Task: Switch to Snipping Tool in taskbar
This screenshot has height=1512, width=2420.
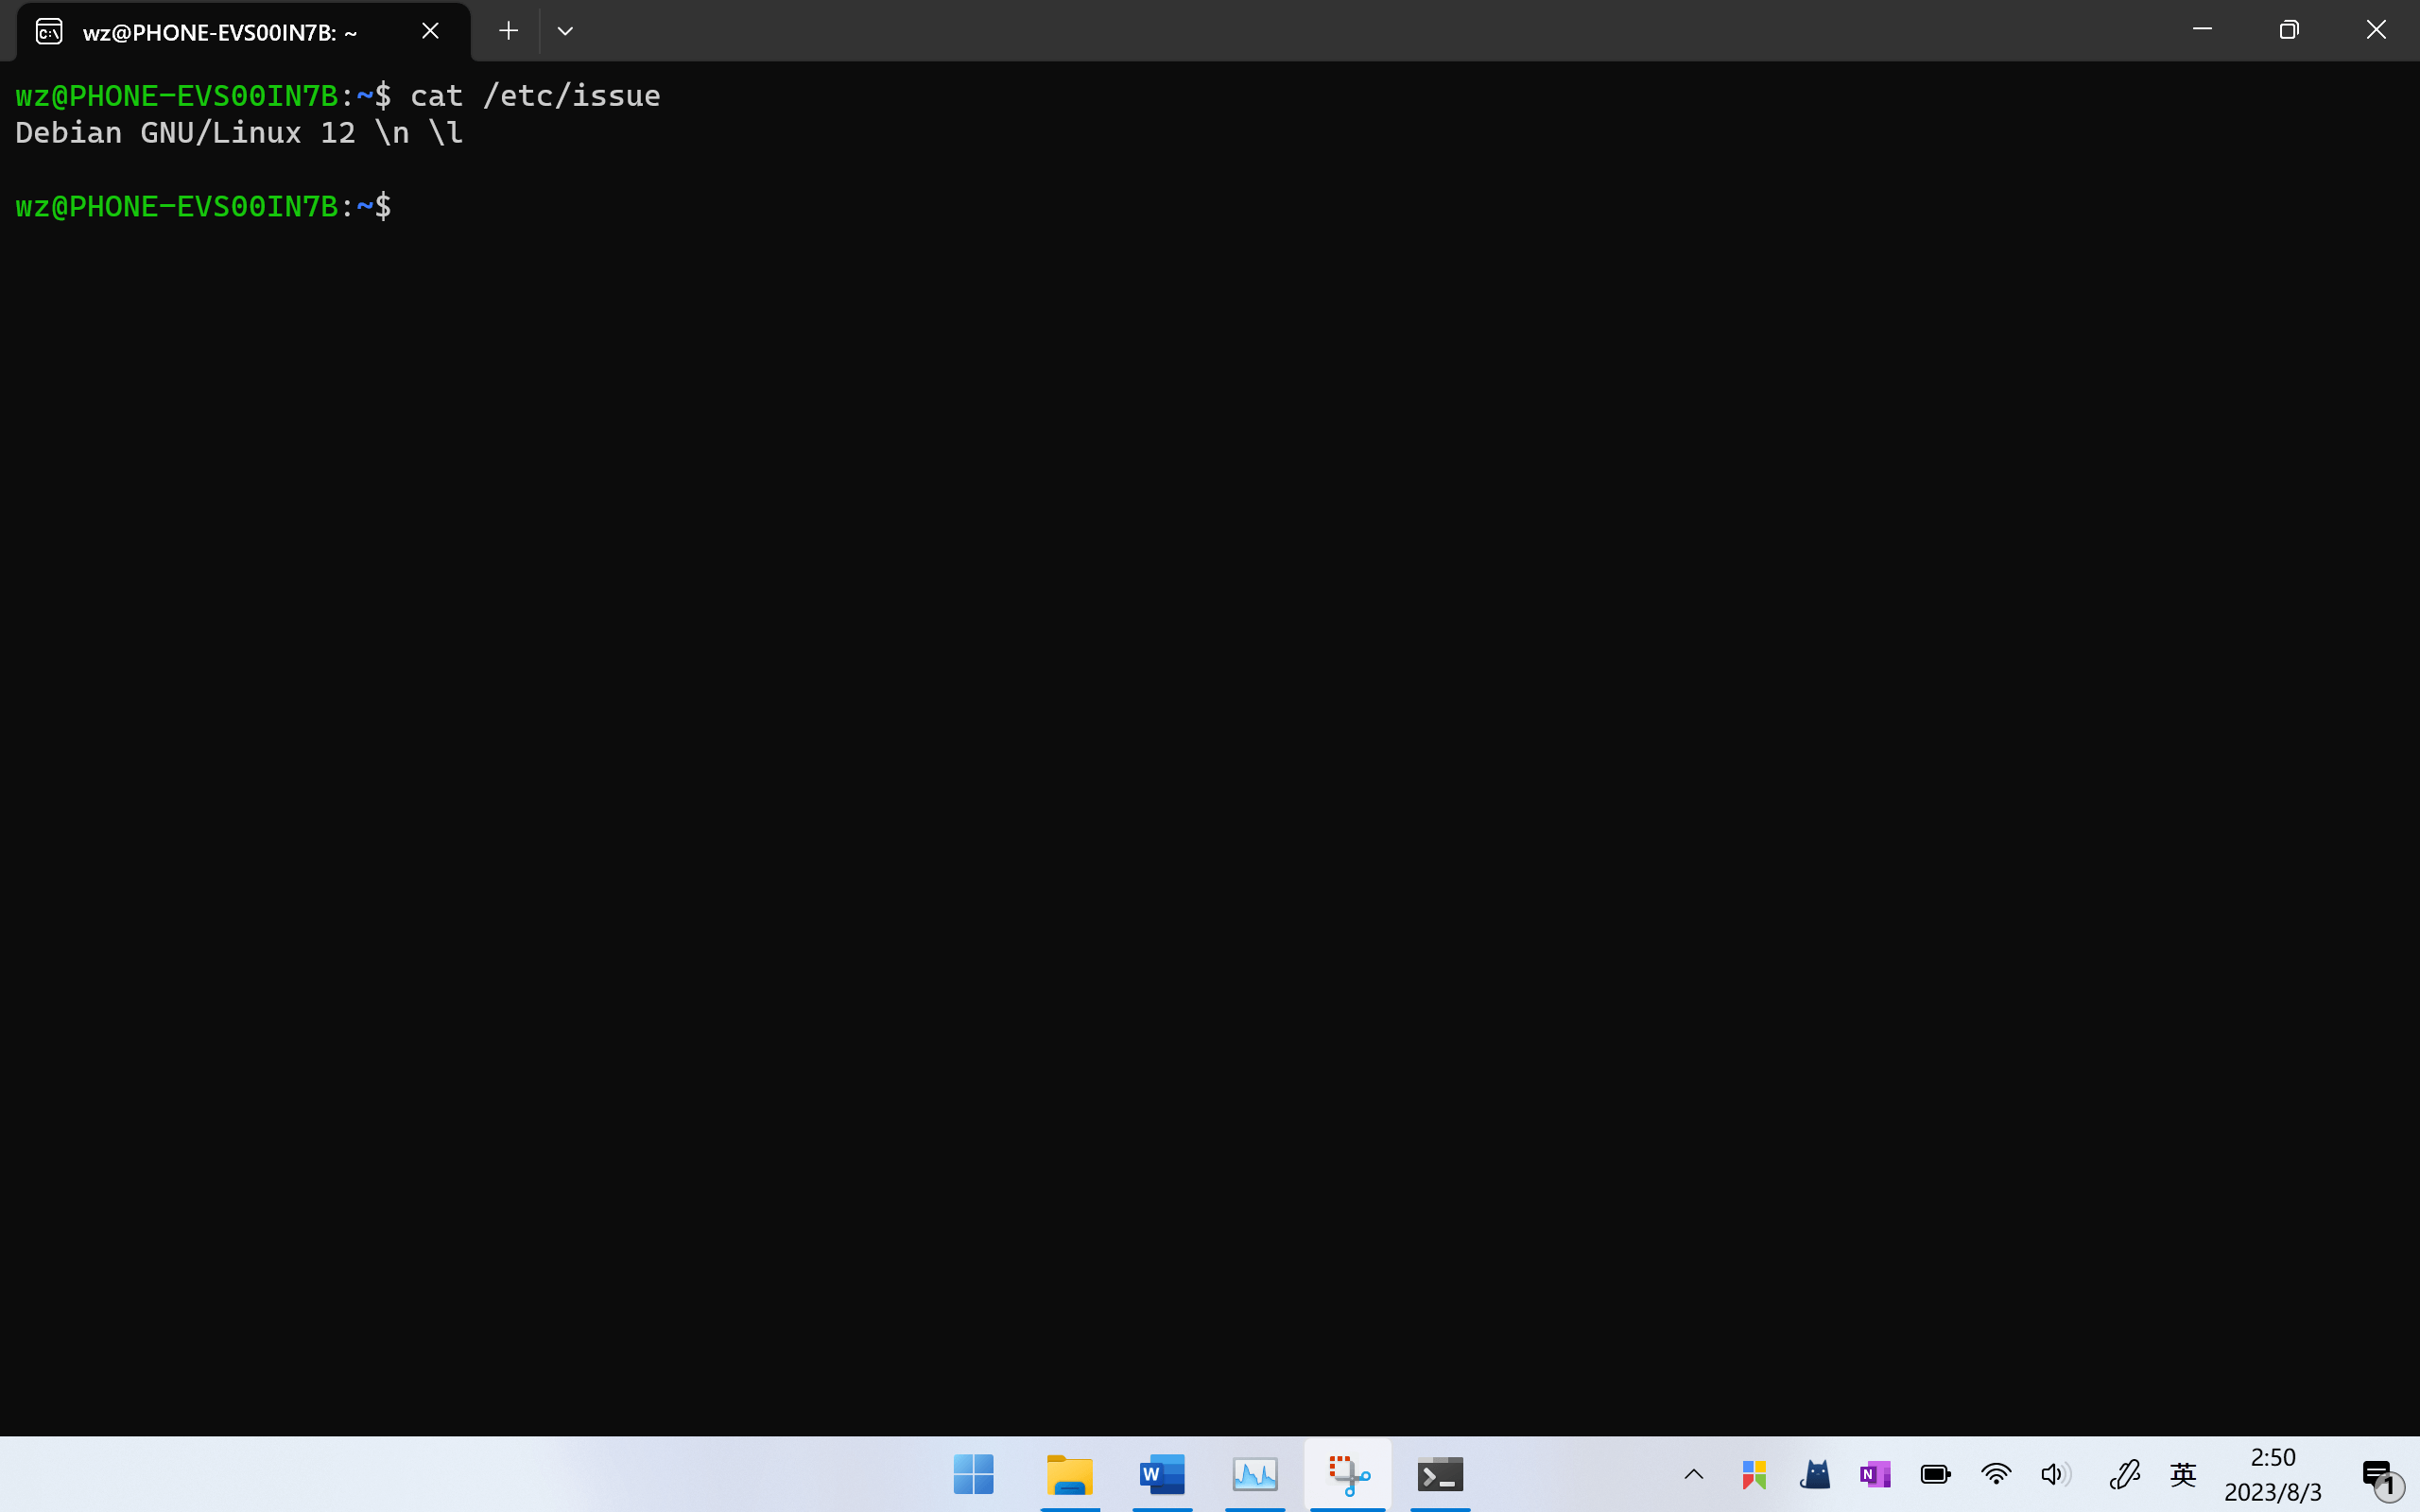Action: pos(1348,1474)
